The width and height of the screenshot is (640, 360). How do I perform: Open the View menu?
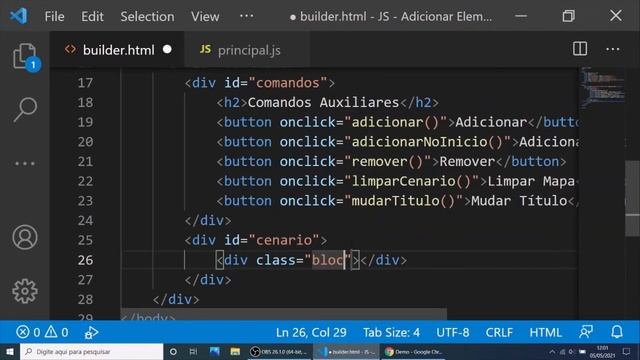[205, 16]
